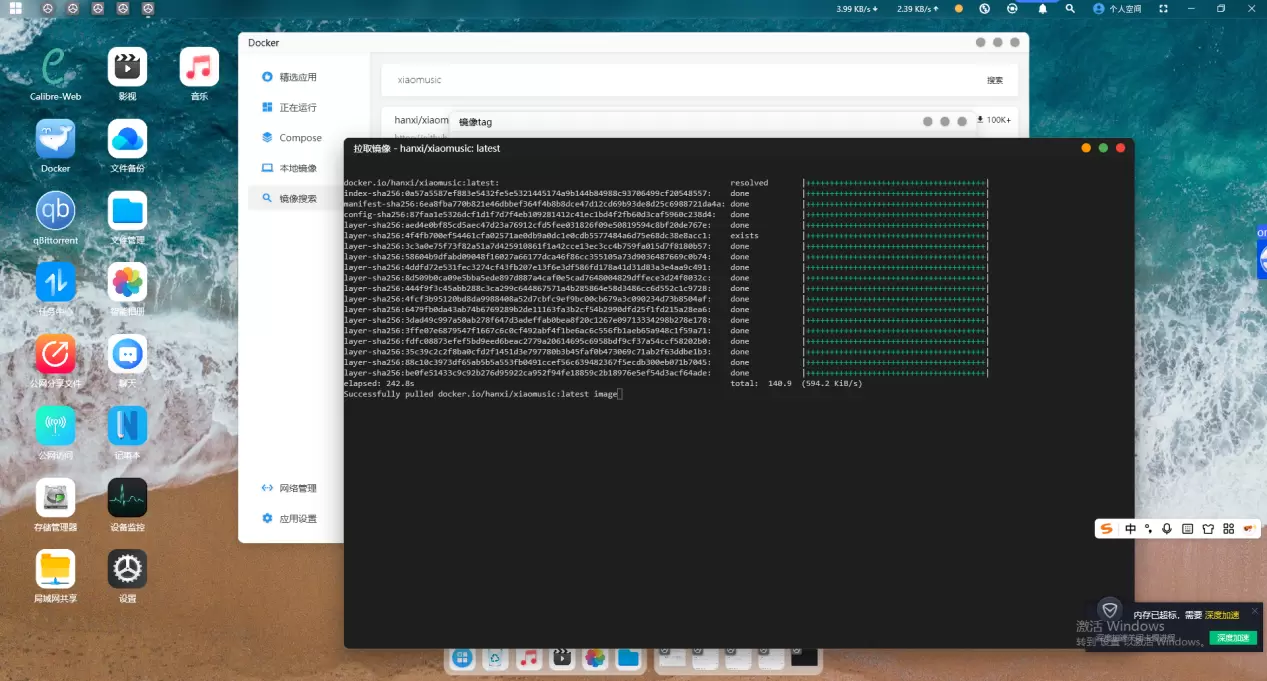Open 存储管理器 storage manager icon
Screen dimensions: 1267x681
[x=56, y=498]
